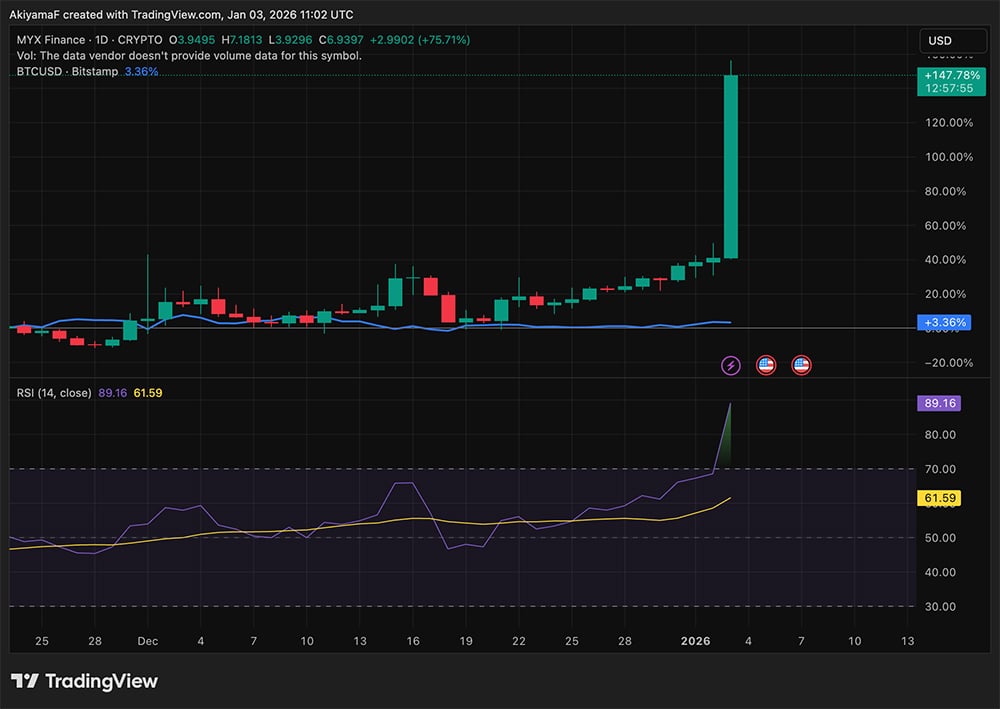Click the green +147.78% price label
The image size is (1000, 709).
pyautogui.click(x=952, y=75)
